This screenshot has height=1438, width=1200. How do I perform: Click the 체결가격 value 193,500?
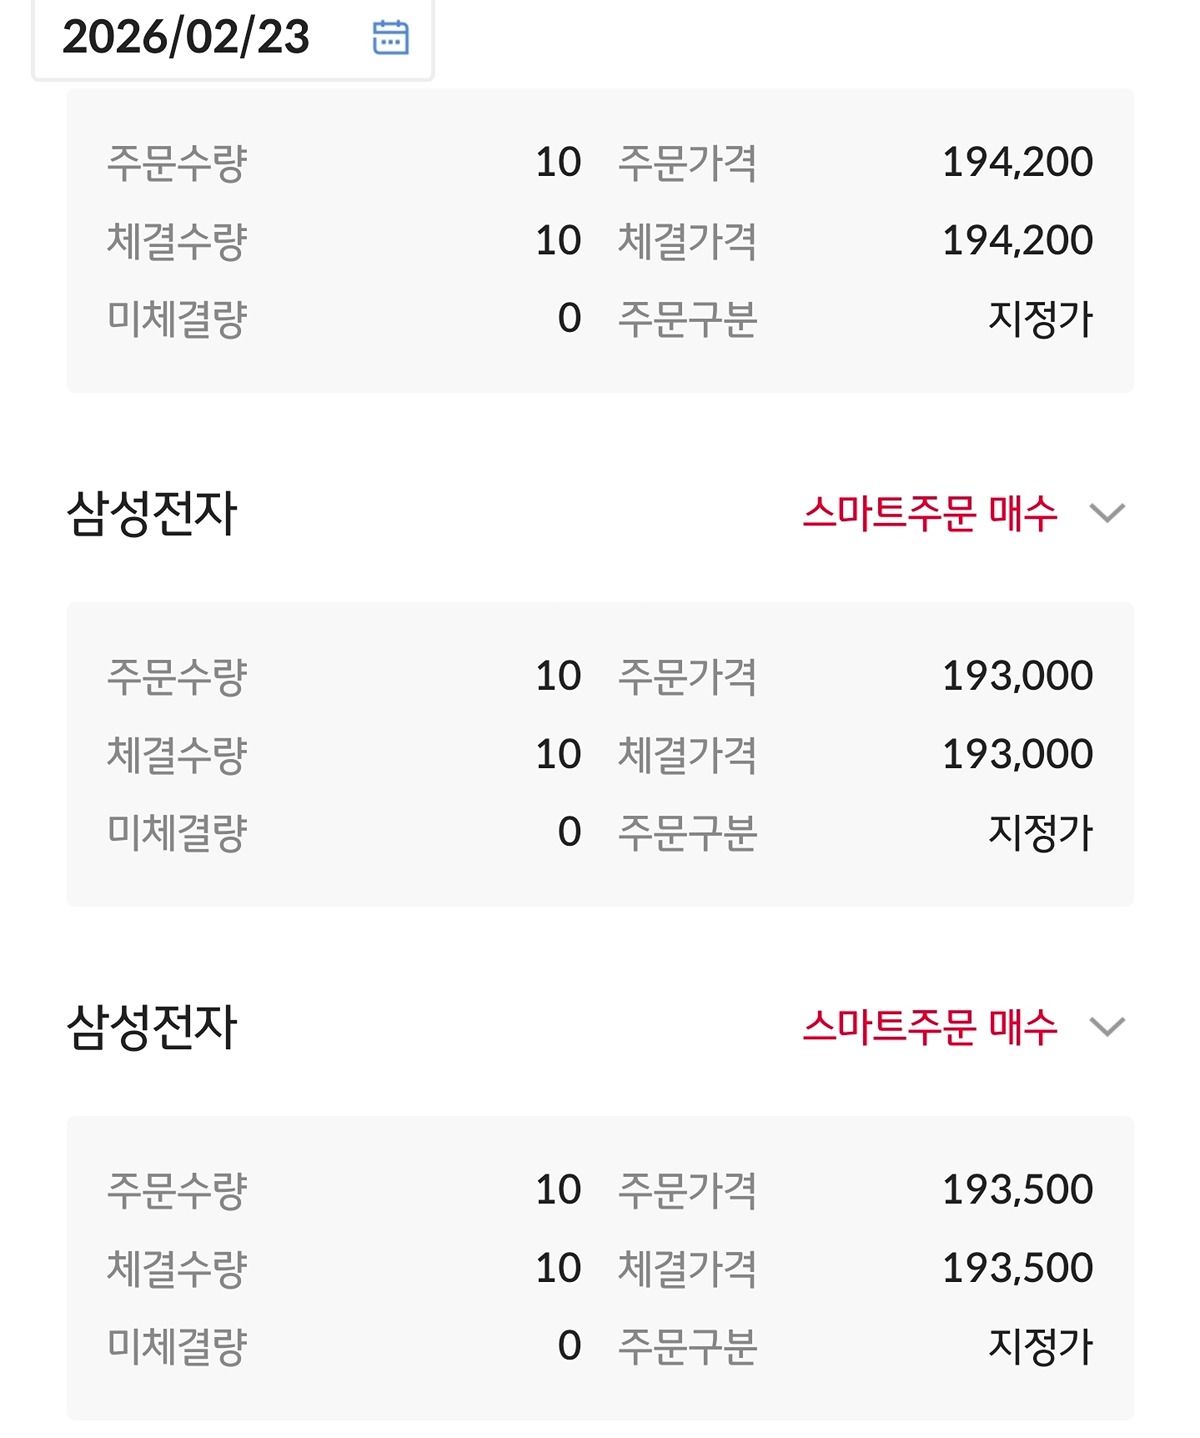point(1017,1268)
